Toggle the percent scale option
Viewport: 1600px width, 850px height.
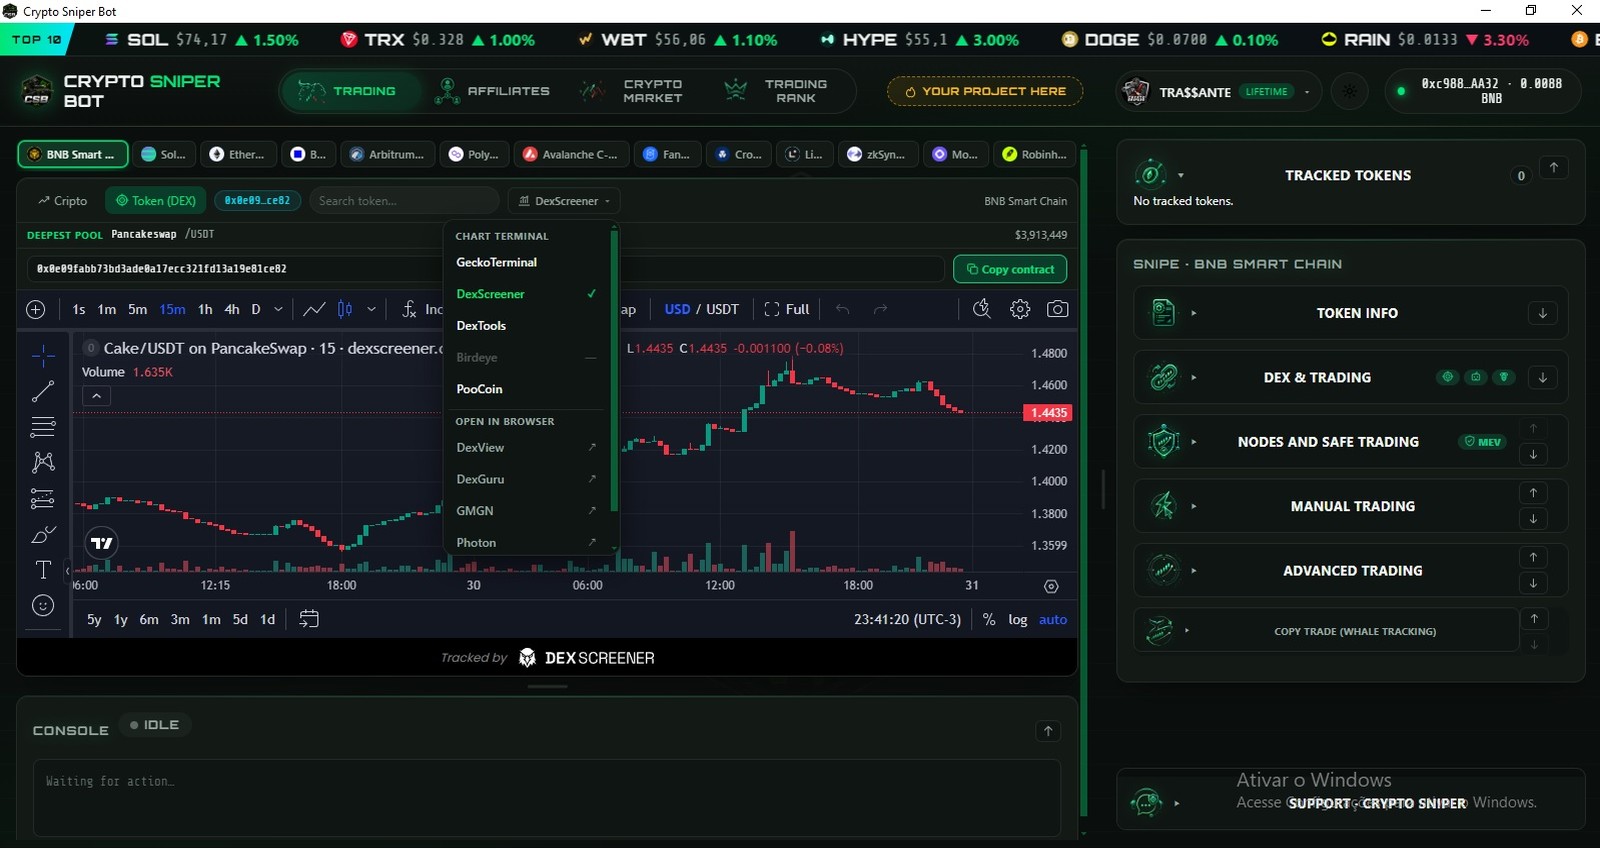point(989,619)
